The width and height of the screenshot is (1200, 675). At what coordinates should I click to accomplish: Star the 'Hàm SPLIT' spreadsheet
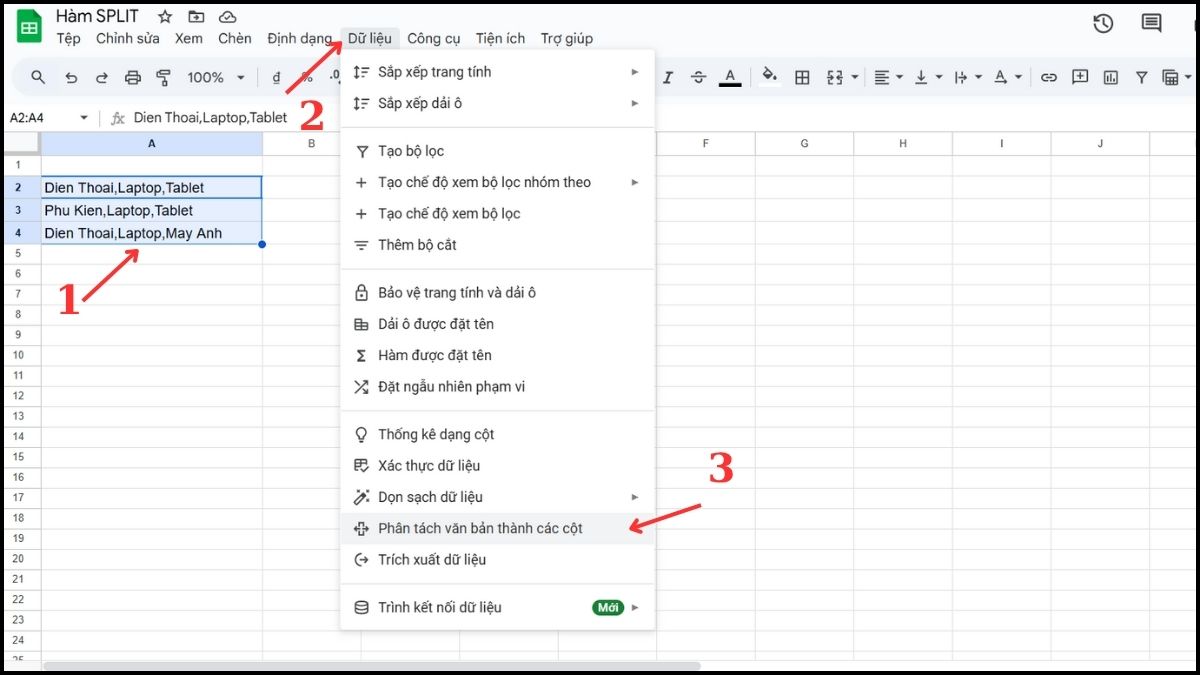163,16
